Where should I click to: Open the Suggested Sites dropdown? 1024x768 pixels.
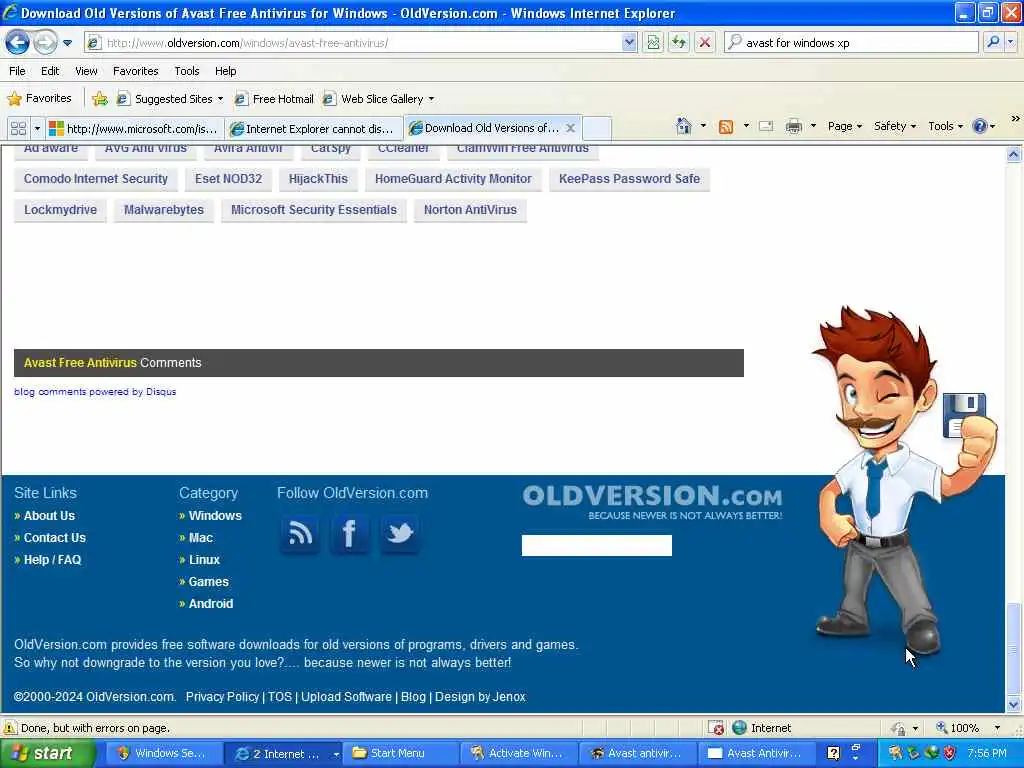[170, 99]
